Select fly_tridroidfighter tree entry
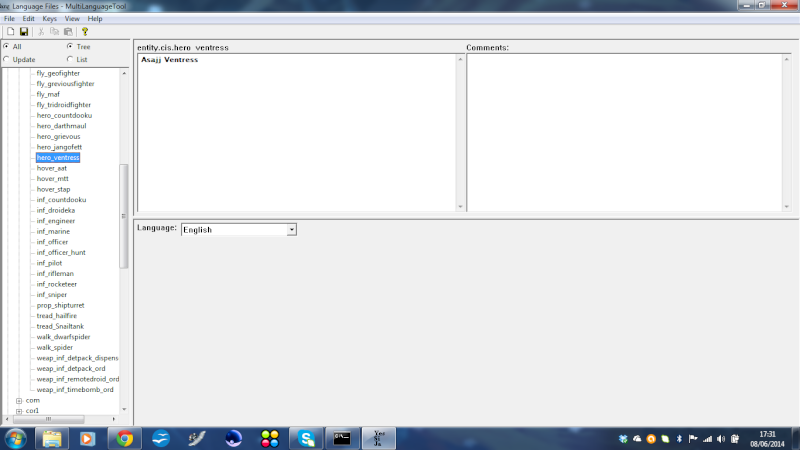 tap(64, 105)
